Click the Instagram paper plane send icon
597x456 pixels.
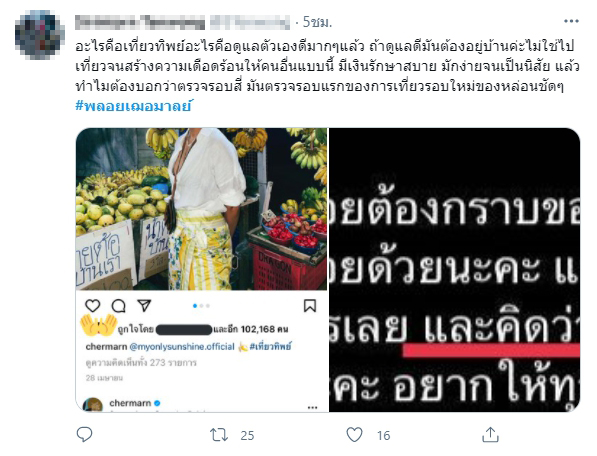(x=144, y=305)
